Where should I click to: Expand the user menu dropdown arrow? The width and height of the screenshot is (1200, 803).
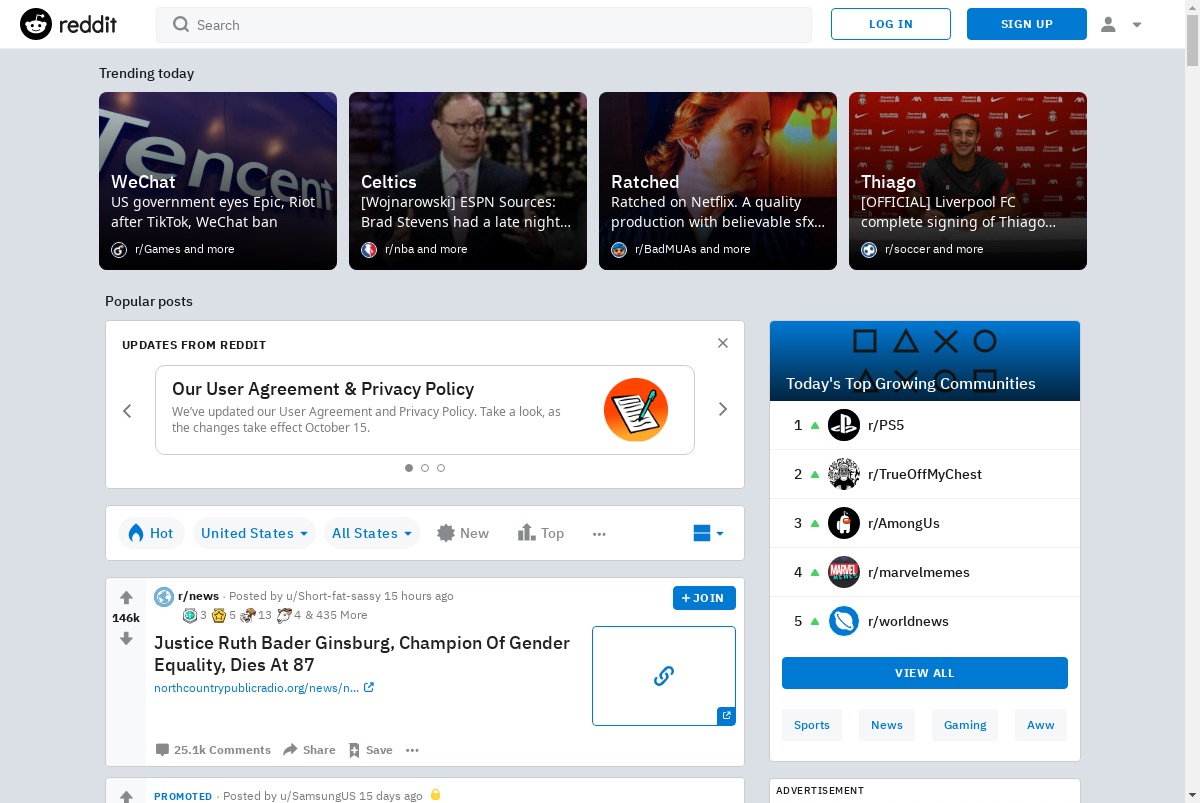point(1137,25)
